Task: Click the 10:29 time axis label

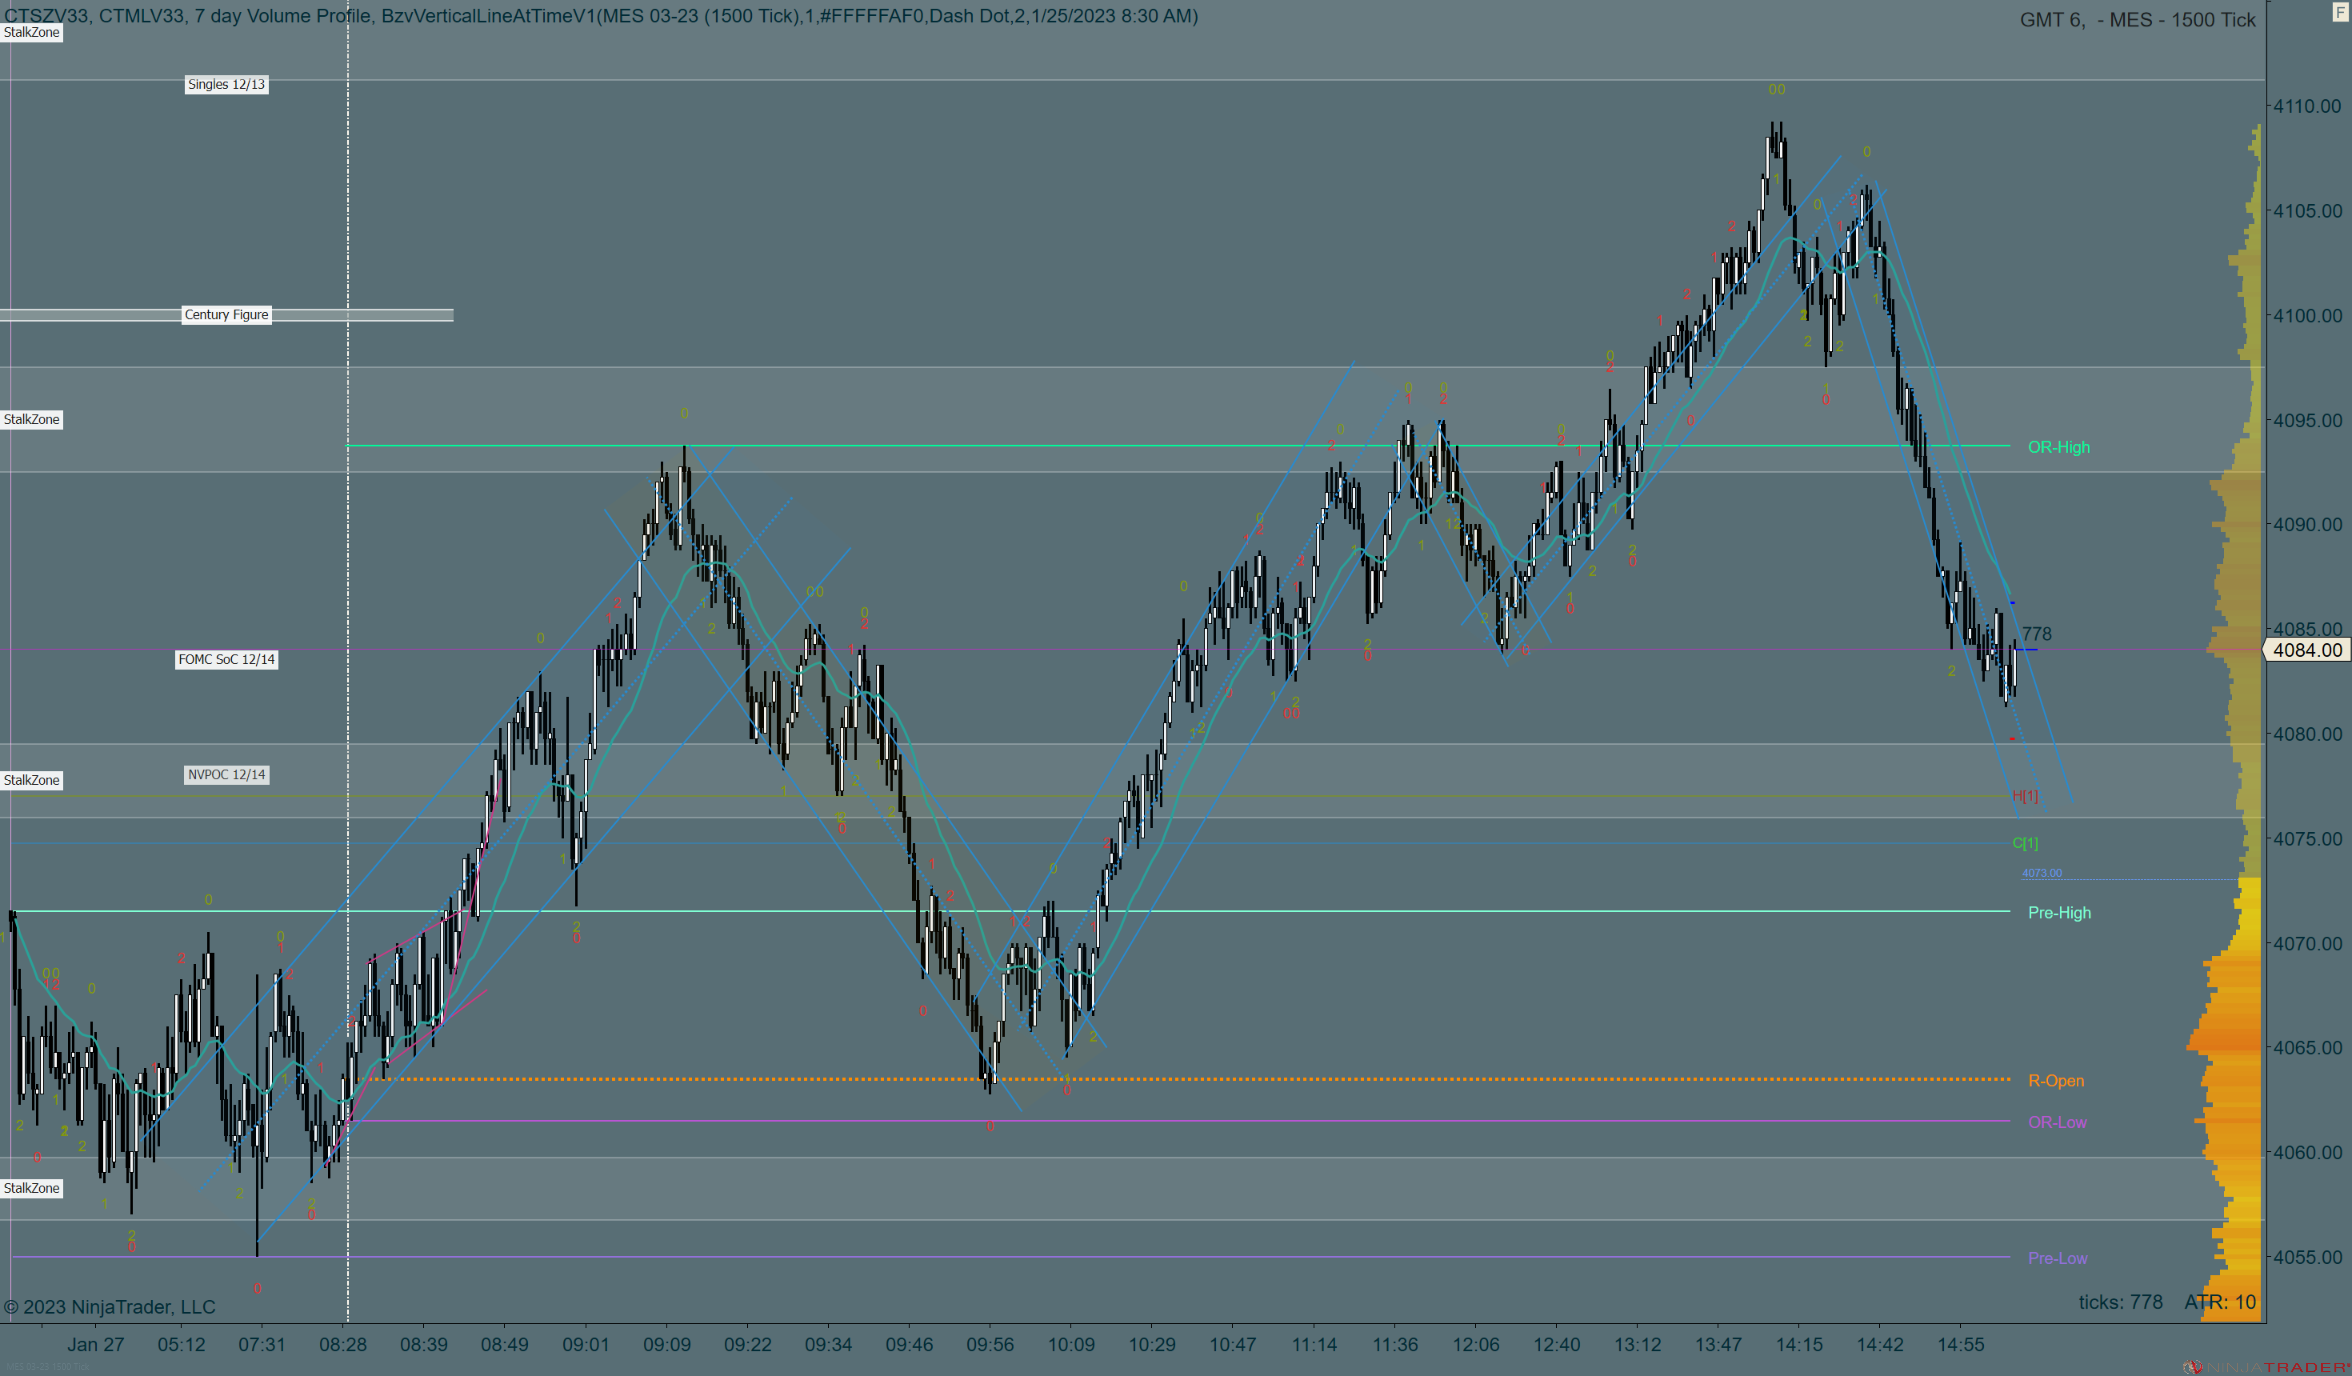Action: tap(1152, 1345)
